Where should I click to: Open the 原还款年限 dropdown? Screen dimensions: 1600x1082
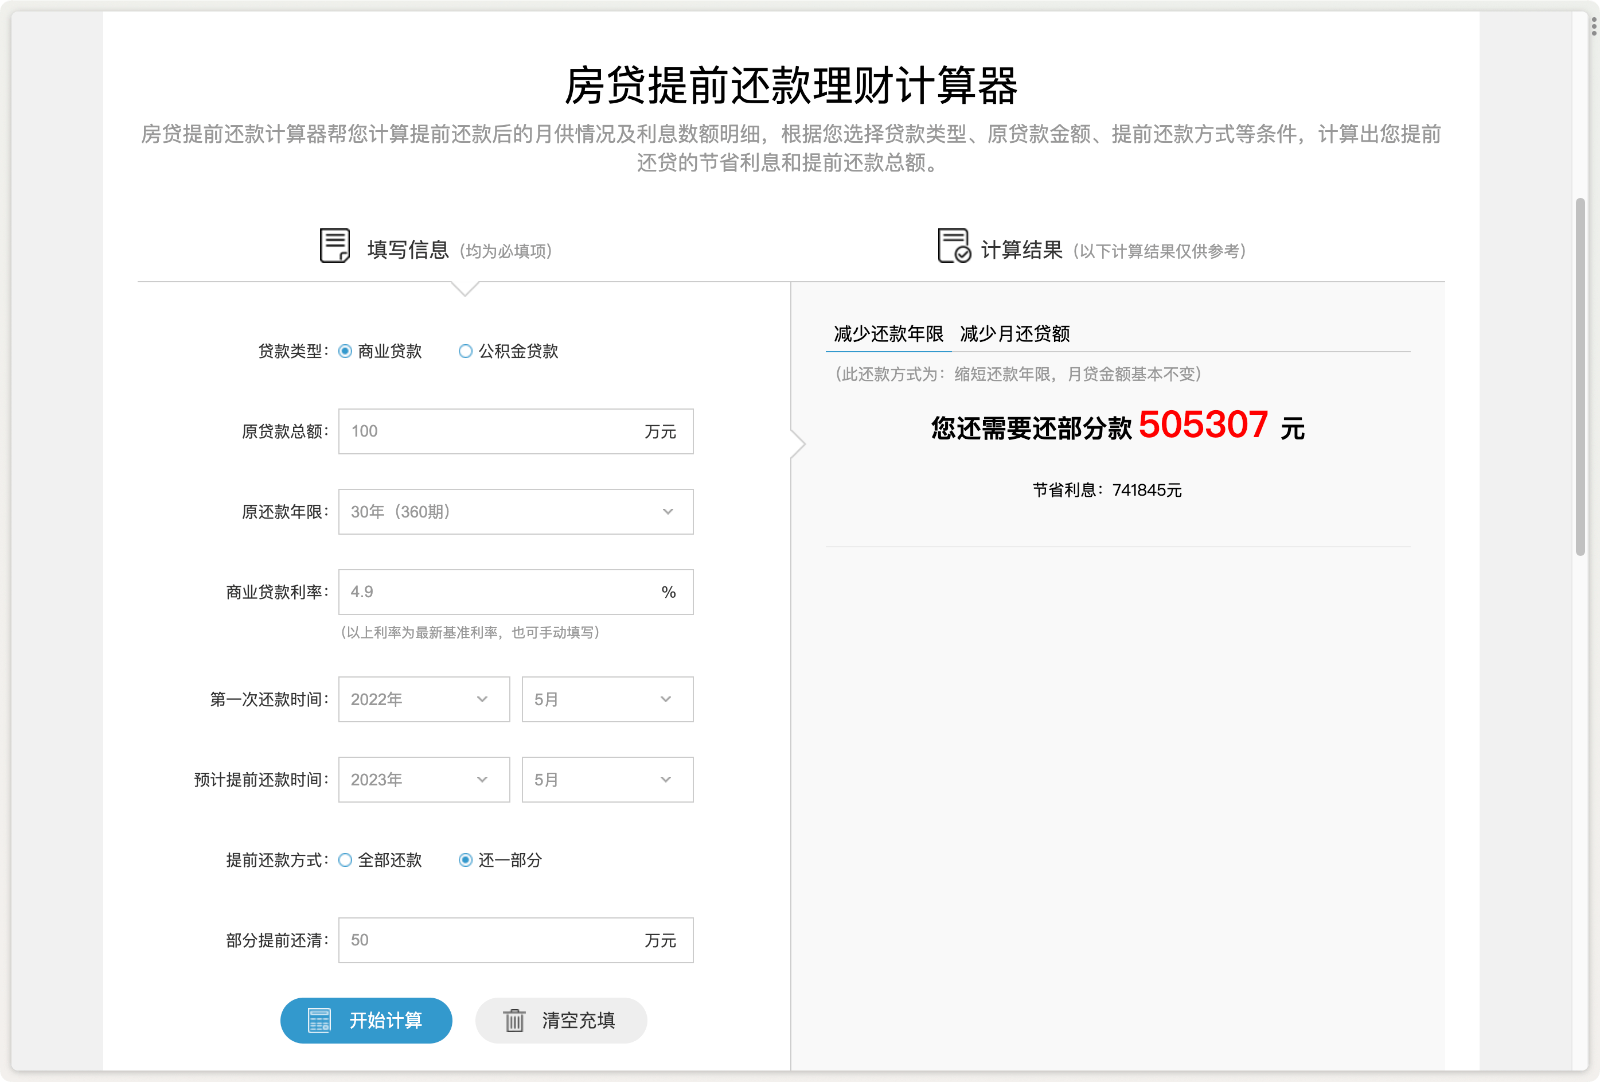pos(515,511)
